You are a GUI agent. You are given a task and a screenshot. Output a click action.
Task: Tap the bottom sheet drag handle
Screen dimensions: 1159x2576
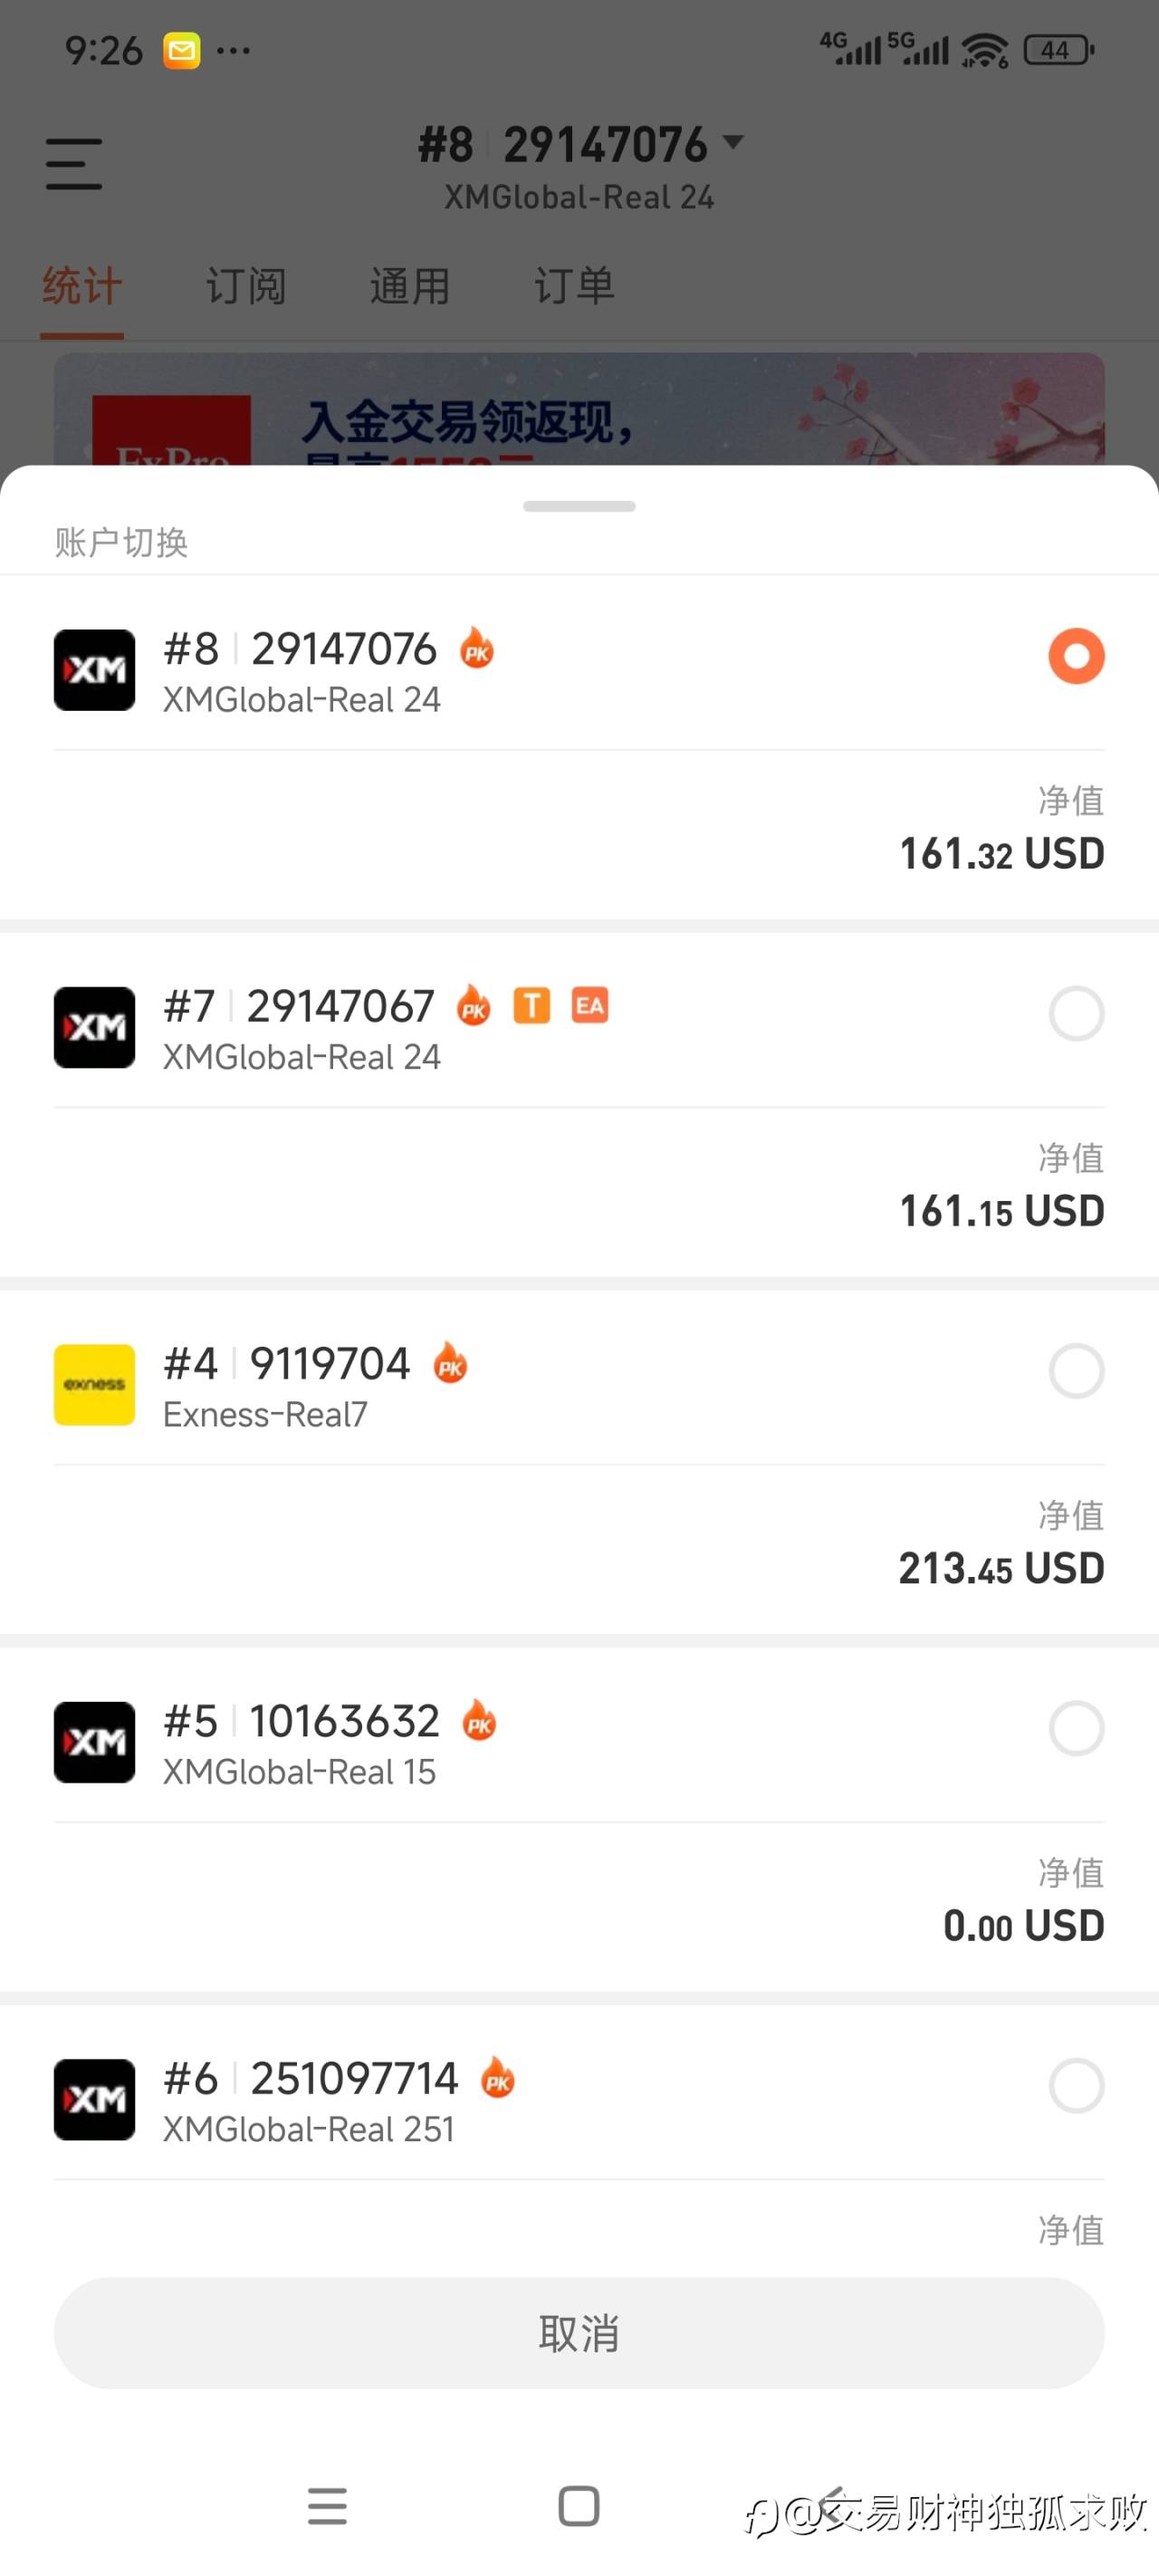pos(579,506)
